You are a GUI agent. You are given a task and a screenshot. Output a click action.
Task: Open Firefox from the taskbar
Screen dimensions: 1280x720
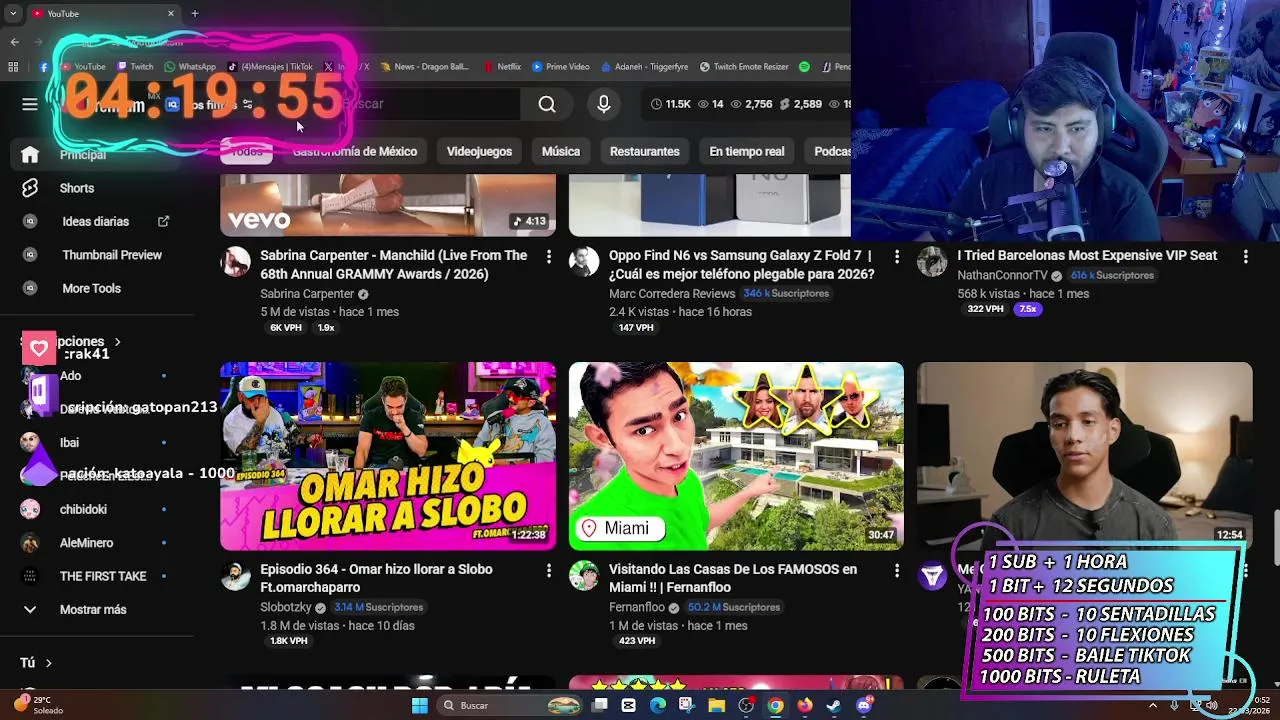click(x=805, y=705)
